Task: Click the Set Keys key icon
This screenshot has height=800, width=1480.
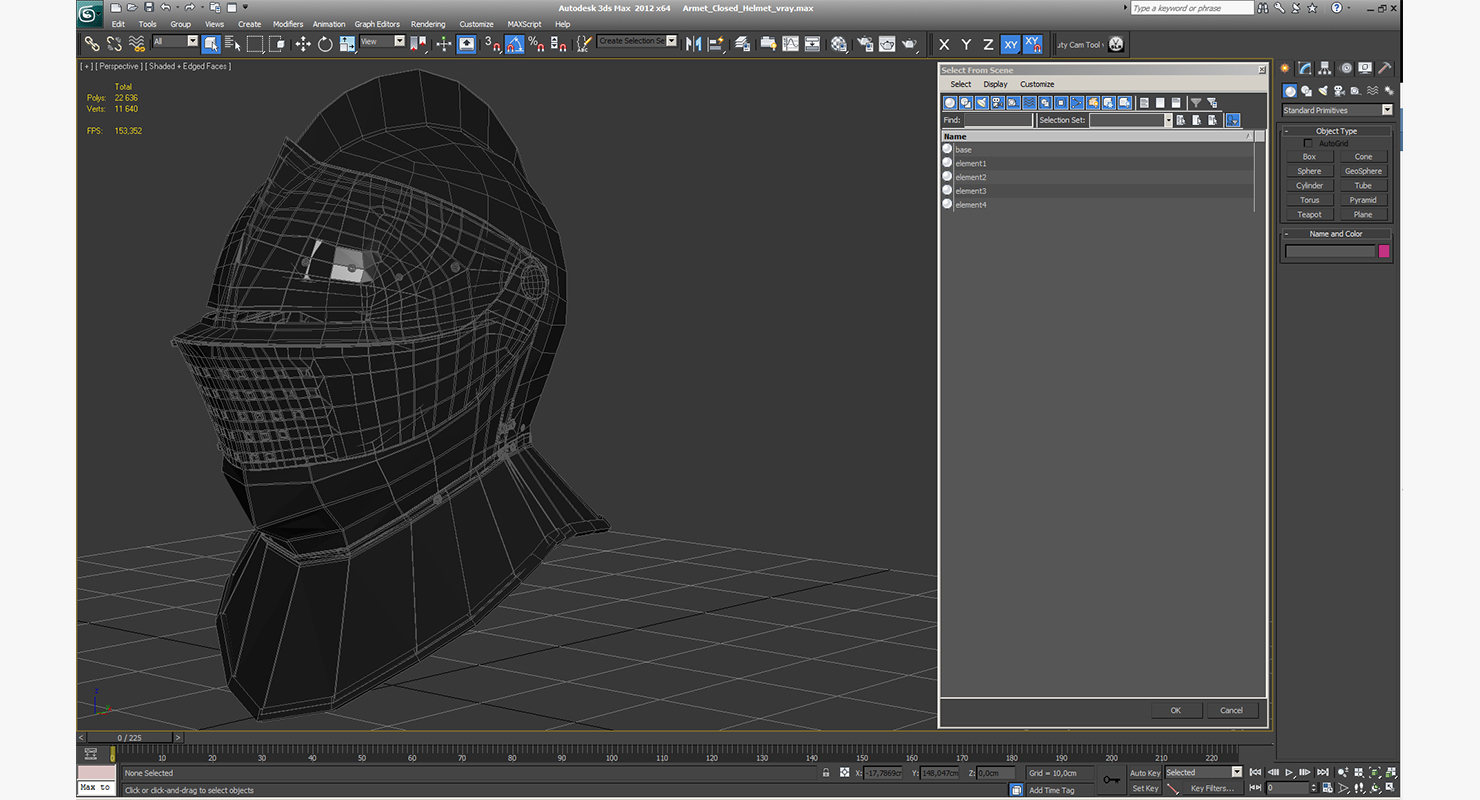Action: 1111,780
